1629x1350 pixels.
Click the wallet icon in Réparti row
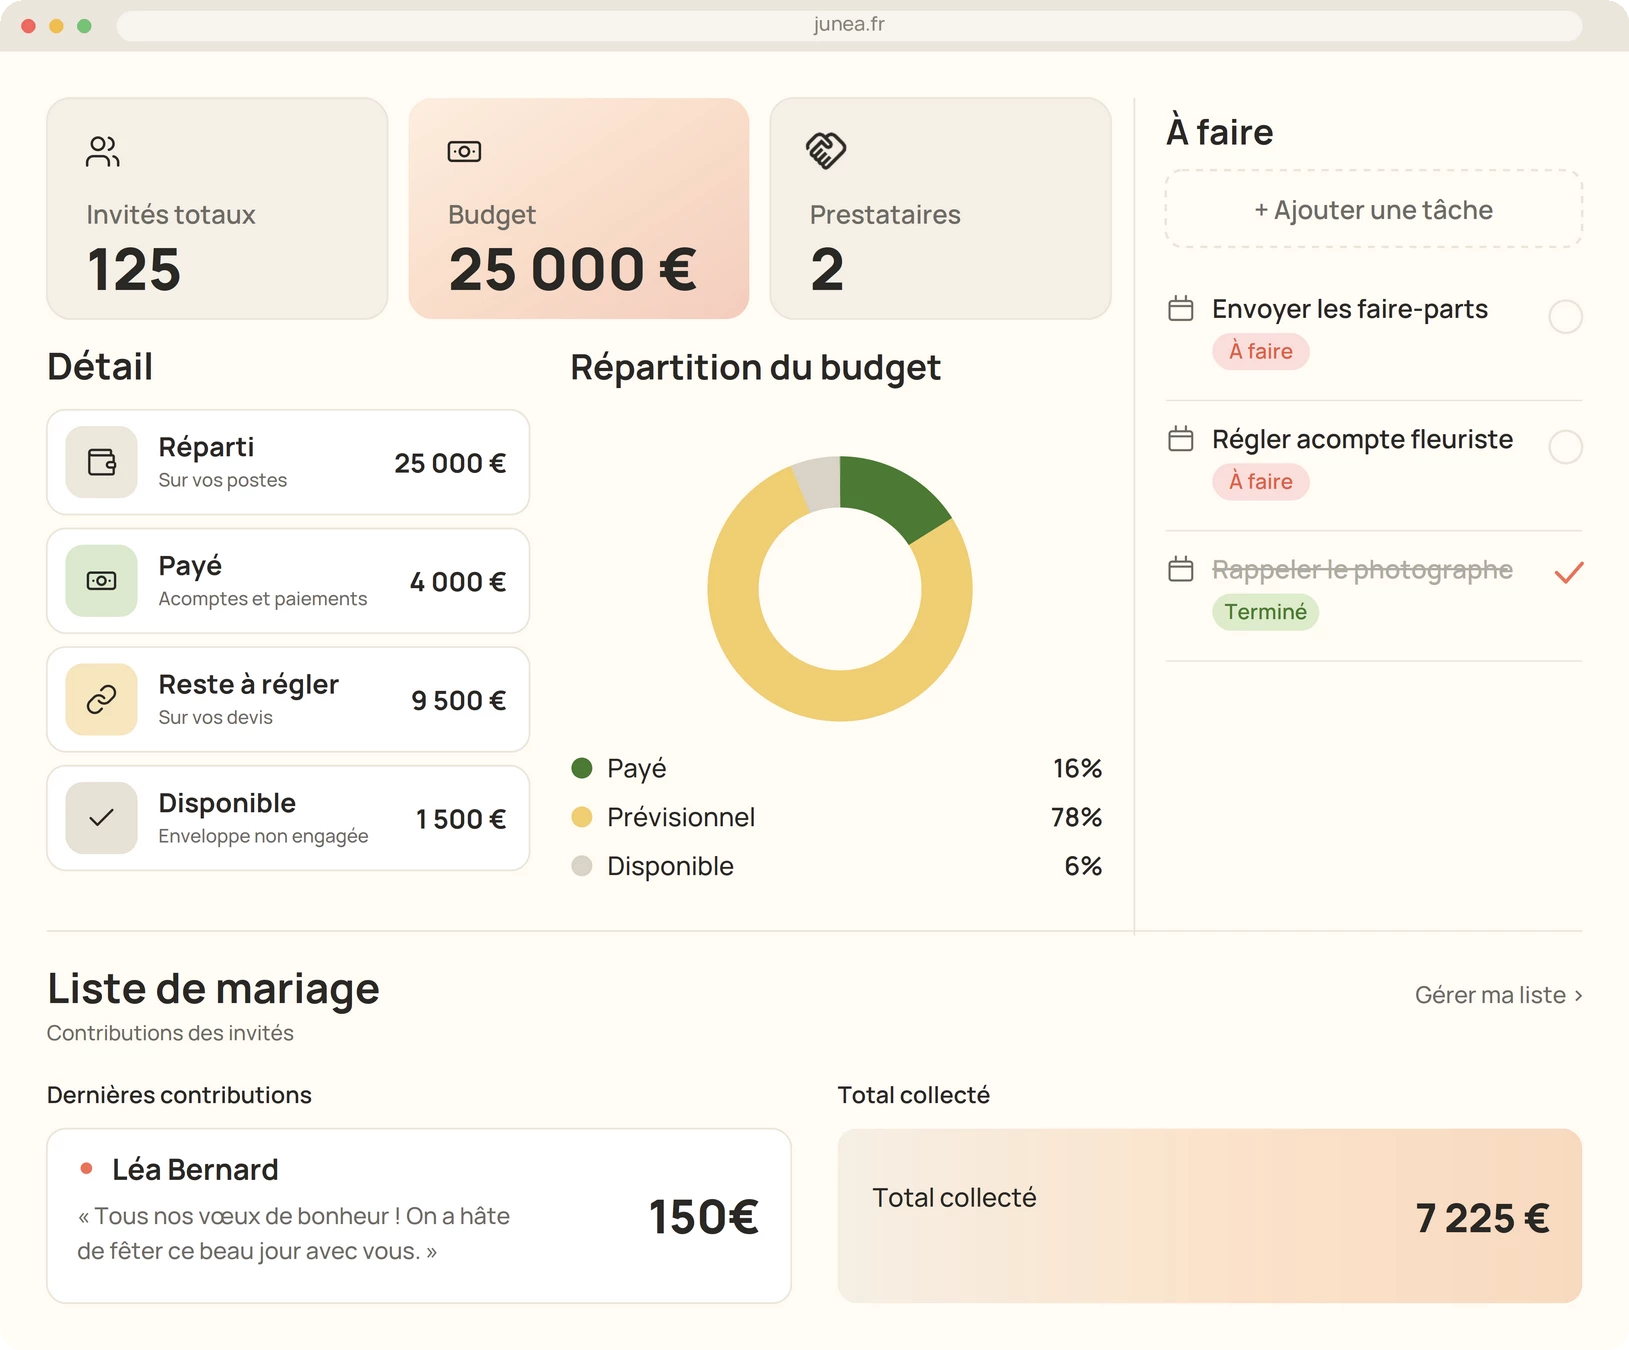point(101,462)
